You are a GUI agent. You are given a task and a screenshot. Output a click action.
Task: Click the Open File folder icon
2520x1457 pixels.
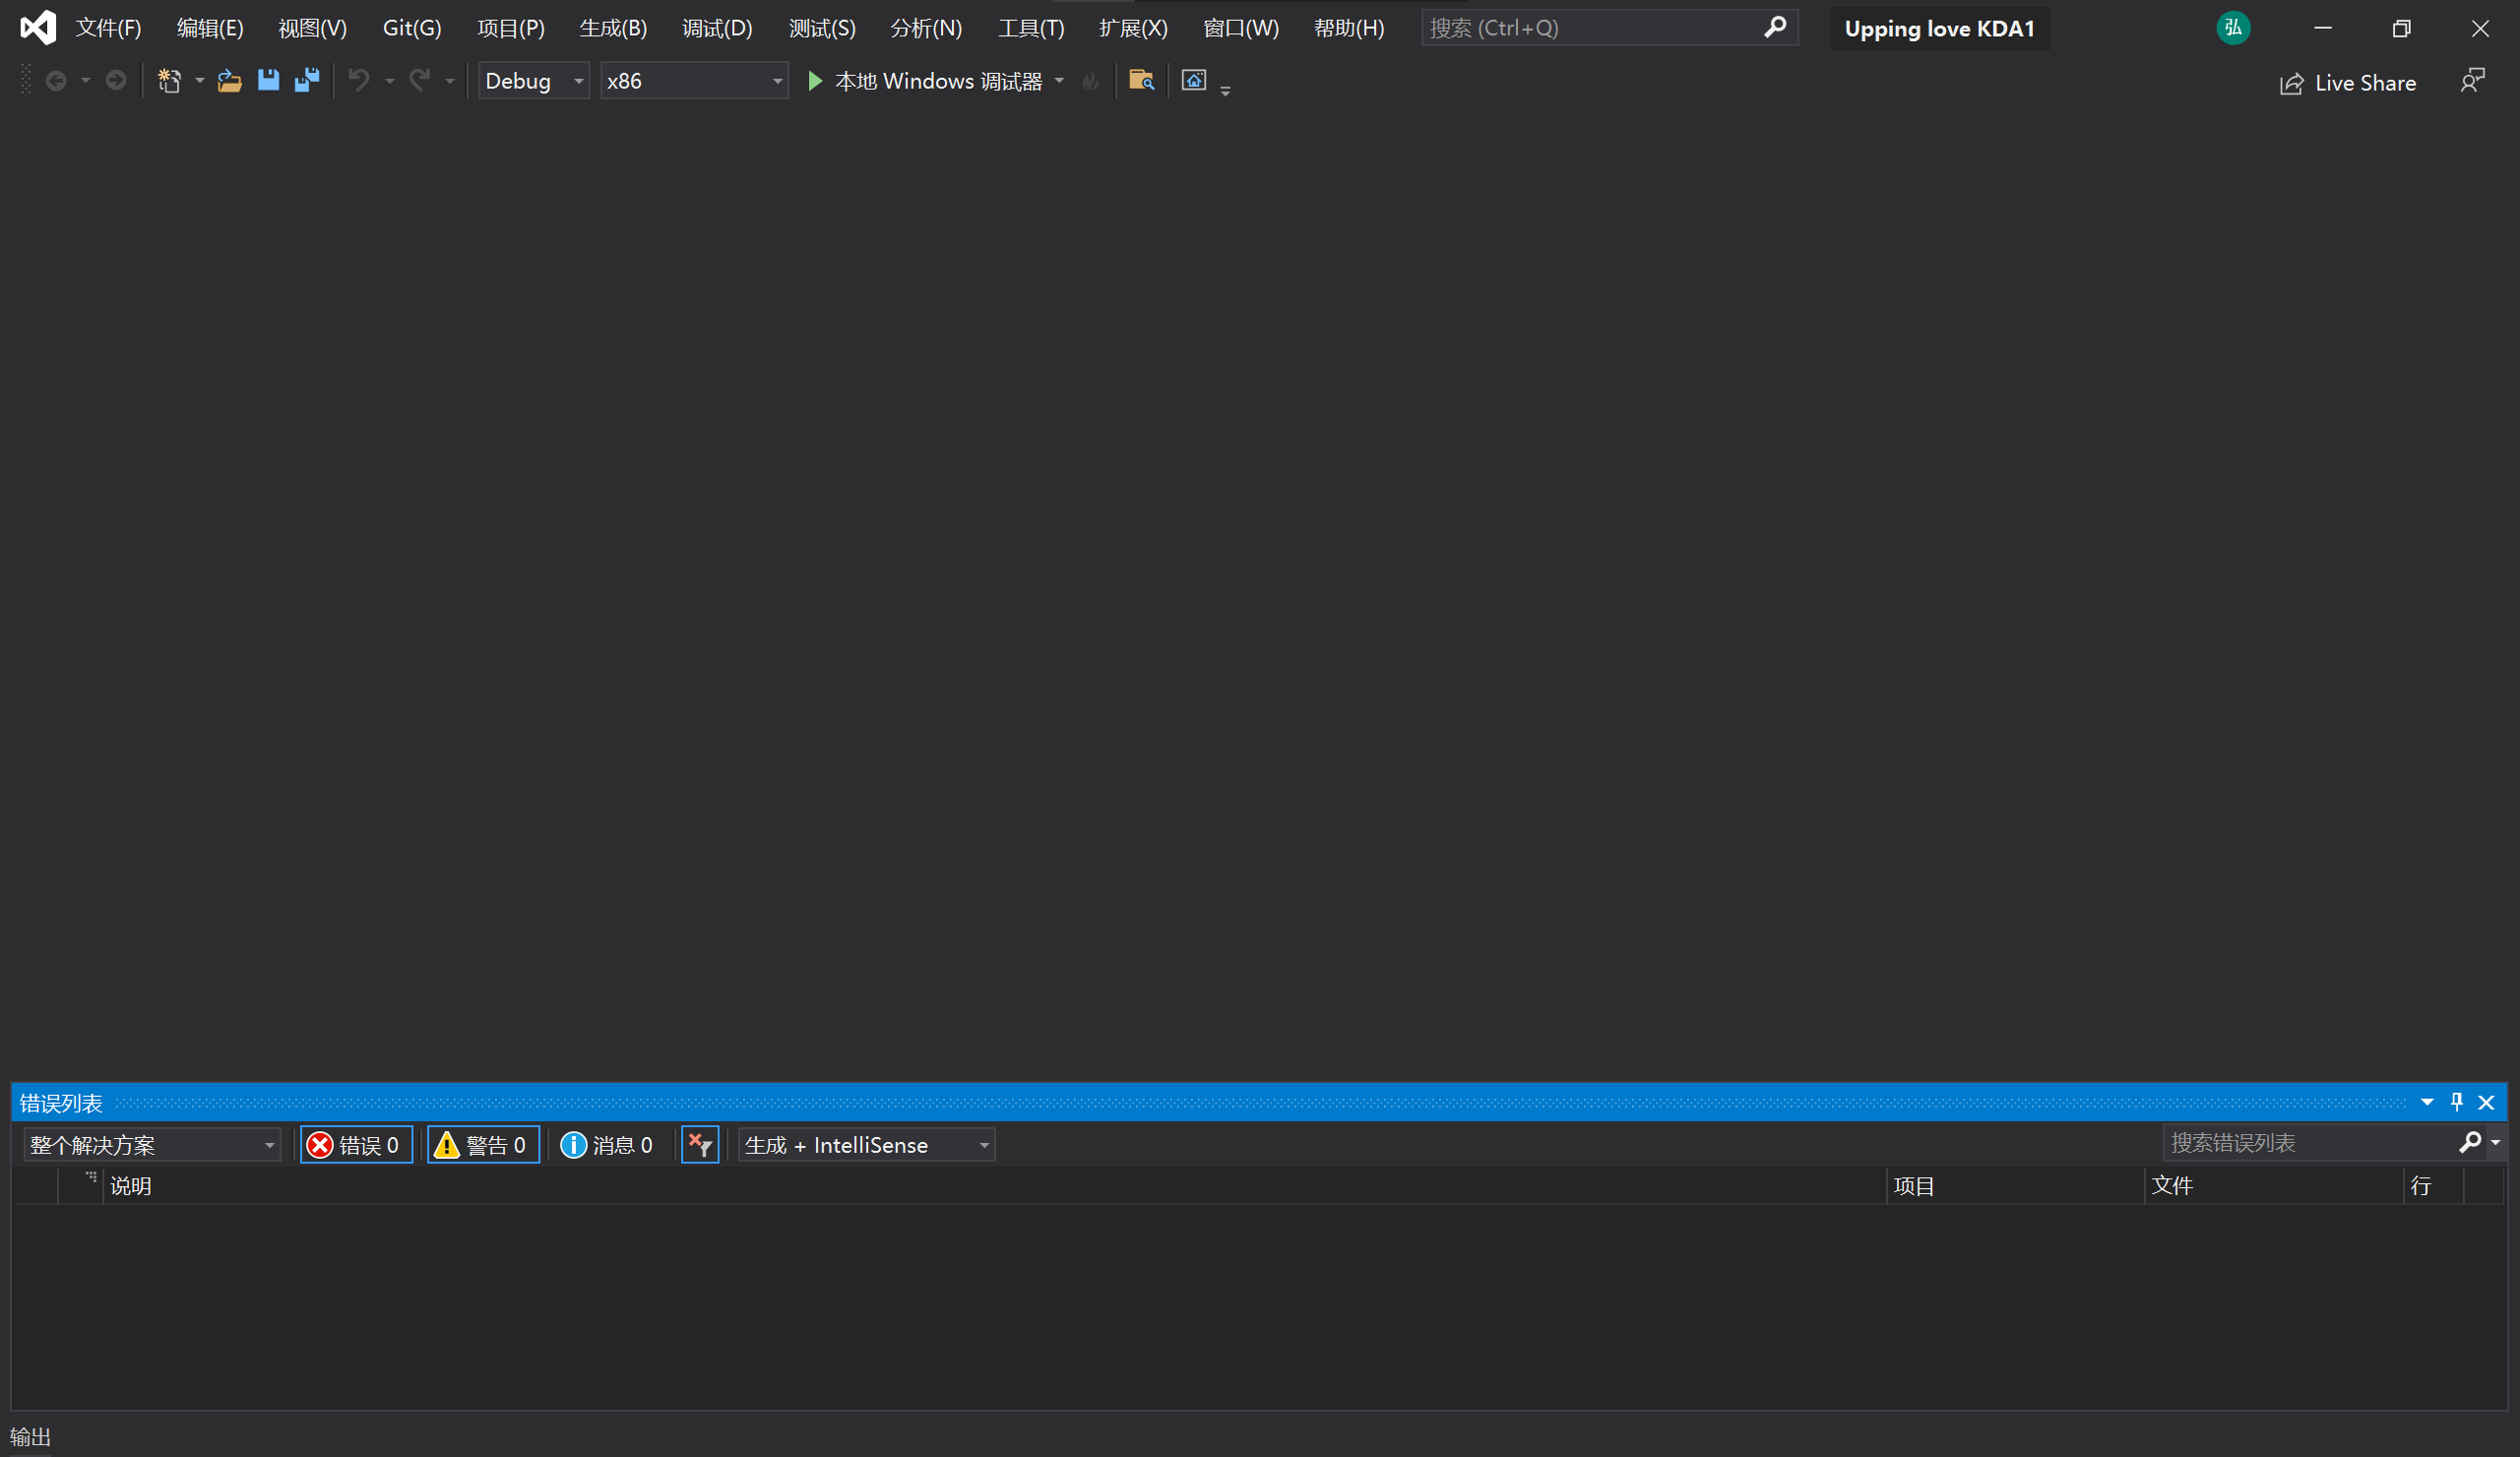pyautogui.click(x=229, y=81)
